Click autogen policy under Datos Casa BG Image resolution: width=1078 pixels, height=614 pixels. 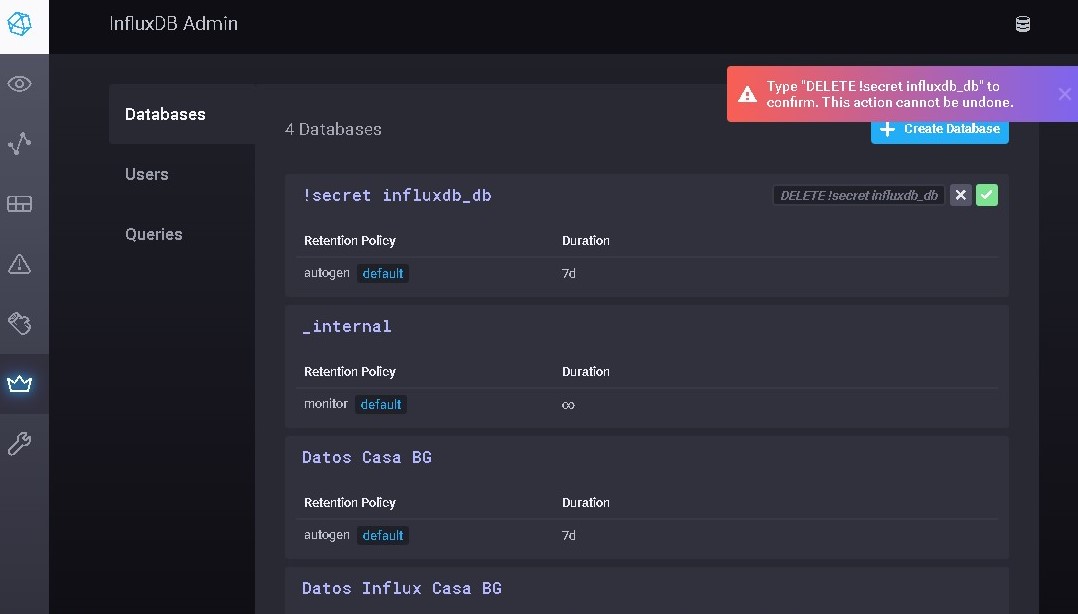(x=327, y=535)
